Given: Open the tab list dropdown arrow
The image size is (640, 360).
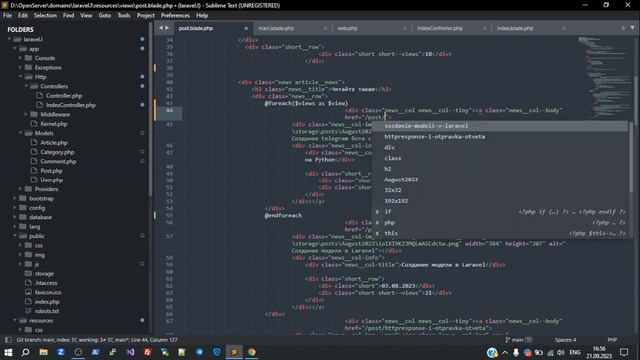Looking at the screenshot, I should click(x=632, y=28).
